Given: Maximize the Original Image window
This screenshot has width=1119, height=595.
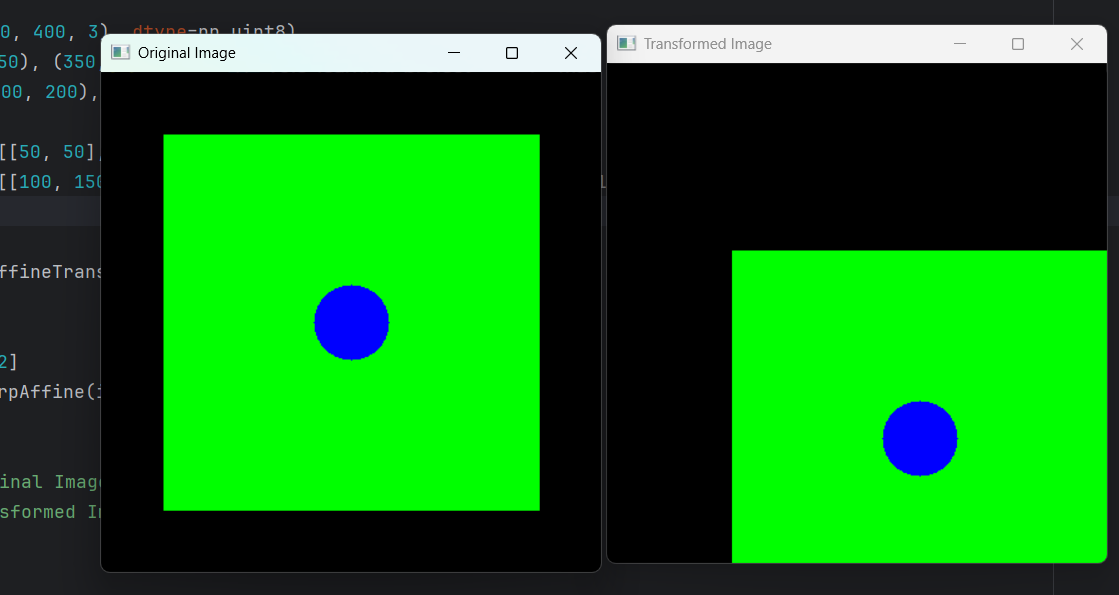Looking at the screenshot, I should coord(512,53).
